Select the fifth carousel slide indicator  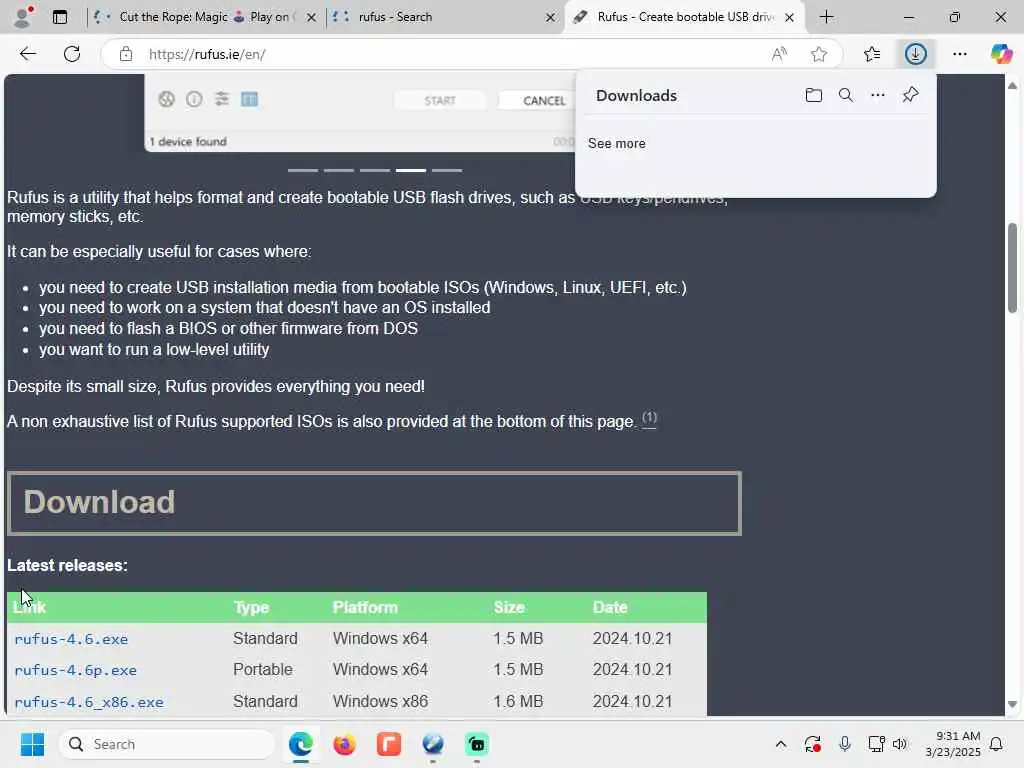click(x=447, y=170)
